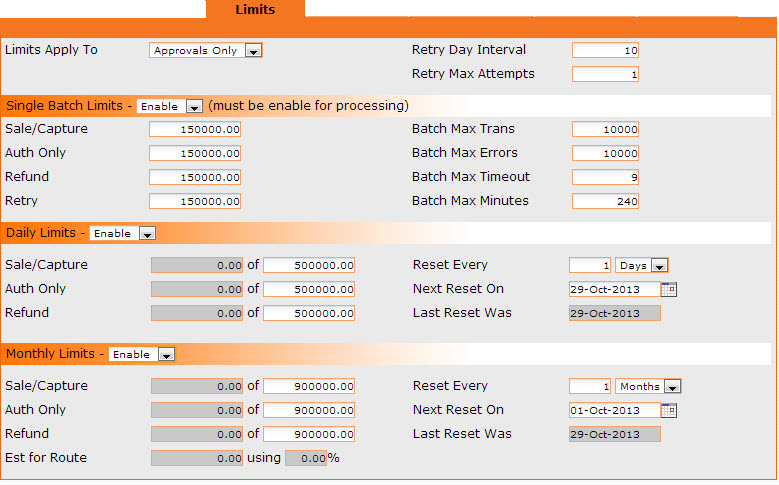Focus the Retry Max Attempts field
This screenshot has width=779, height=485.
(606, 74)
